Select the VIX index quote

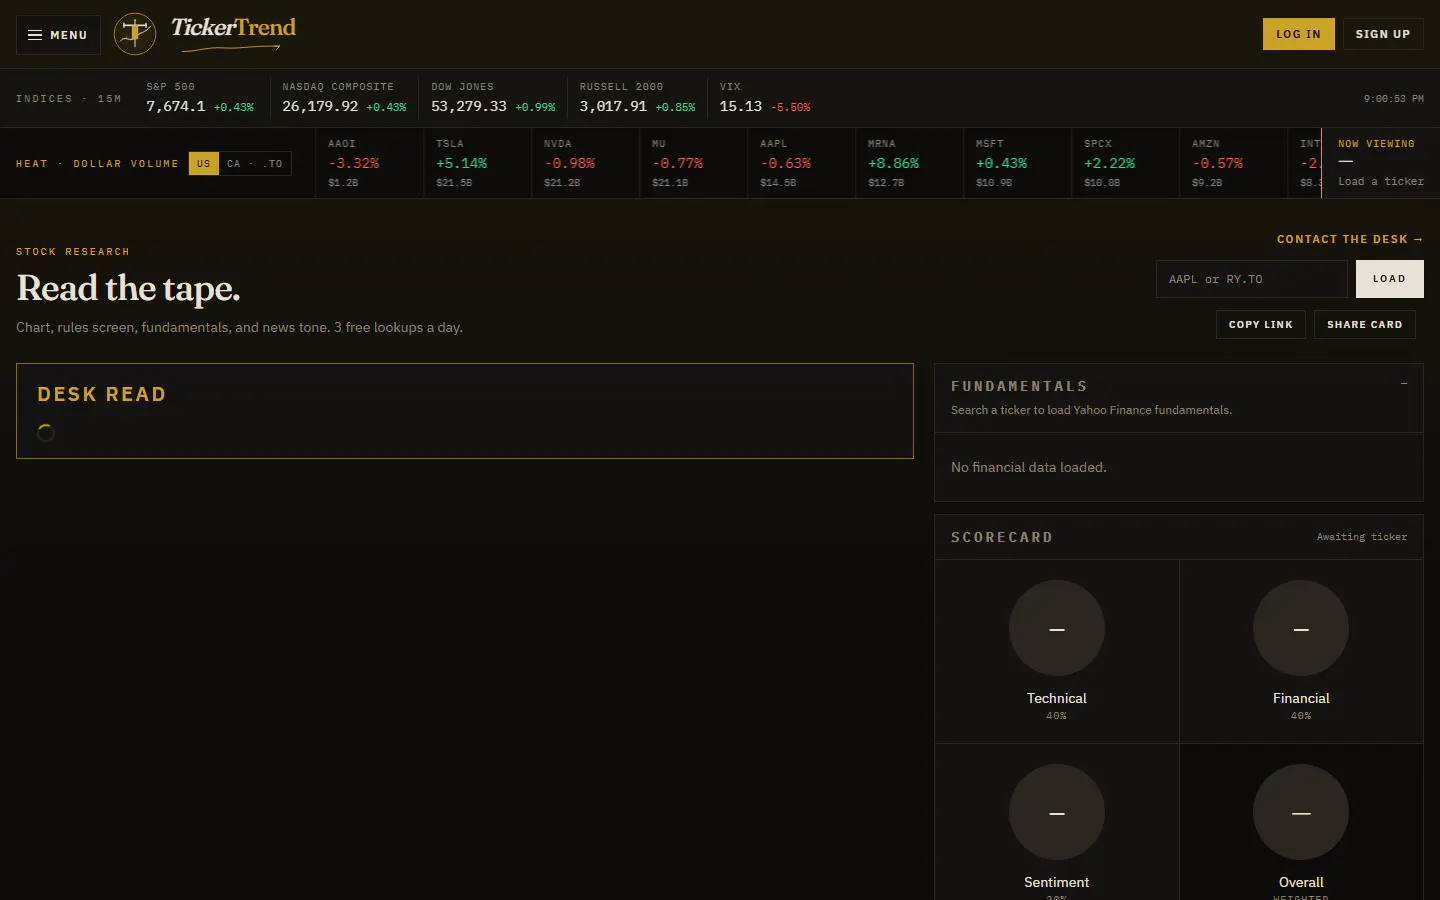pyautogui.click(x=765, y=98)
